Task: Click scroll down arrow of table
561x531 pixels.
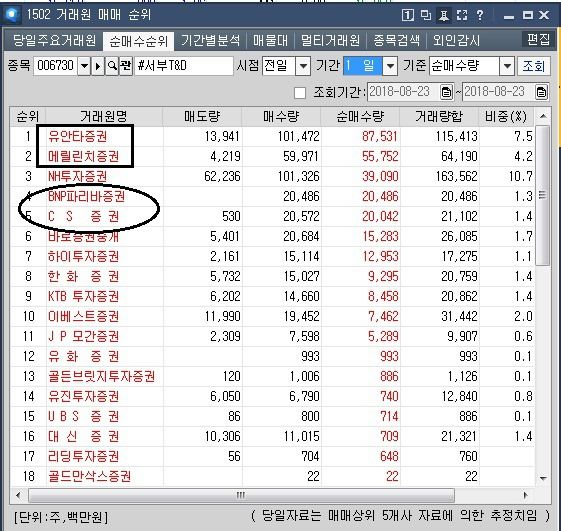Action: [543, 478]
